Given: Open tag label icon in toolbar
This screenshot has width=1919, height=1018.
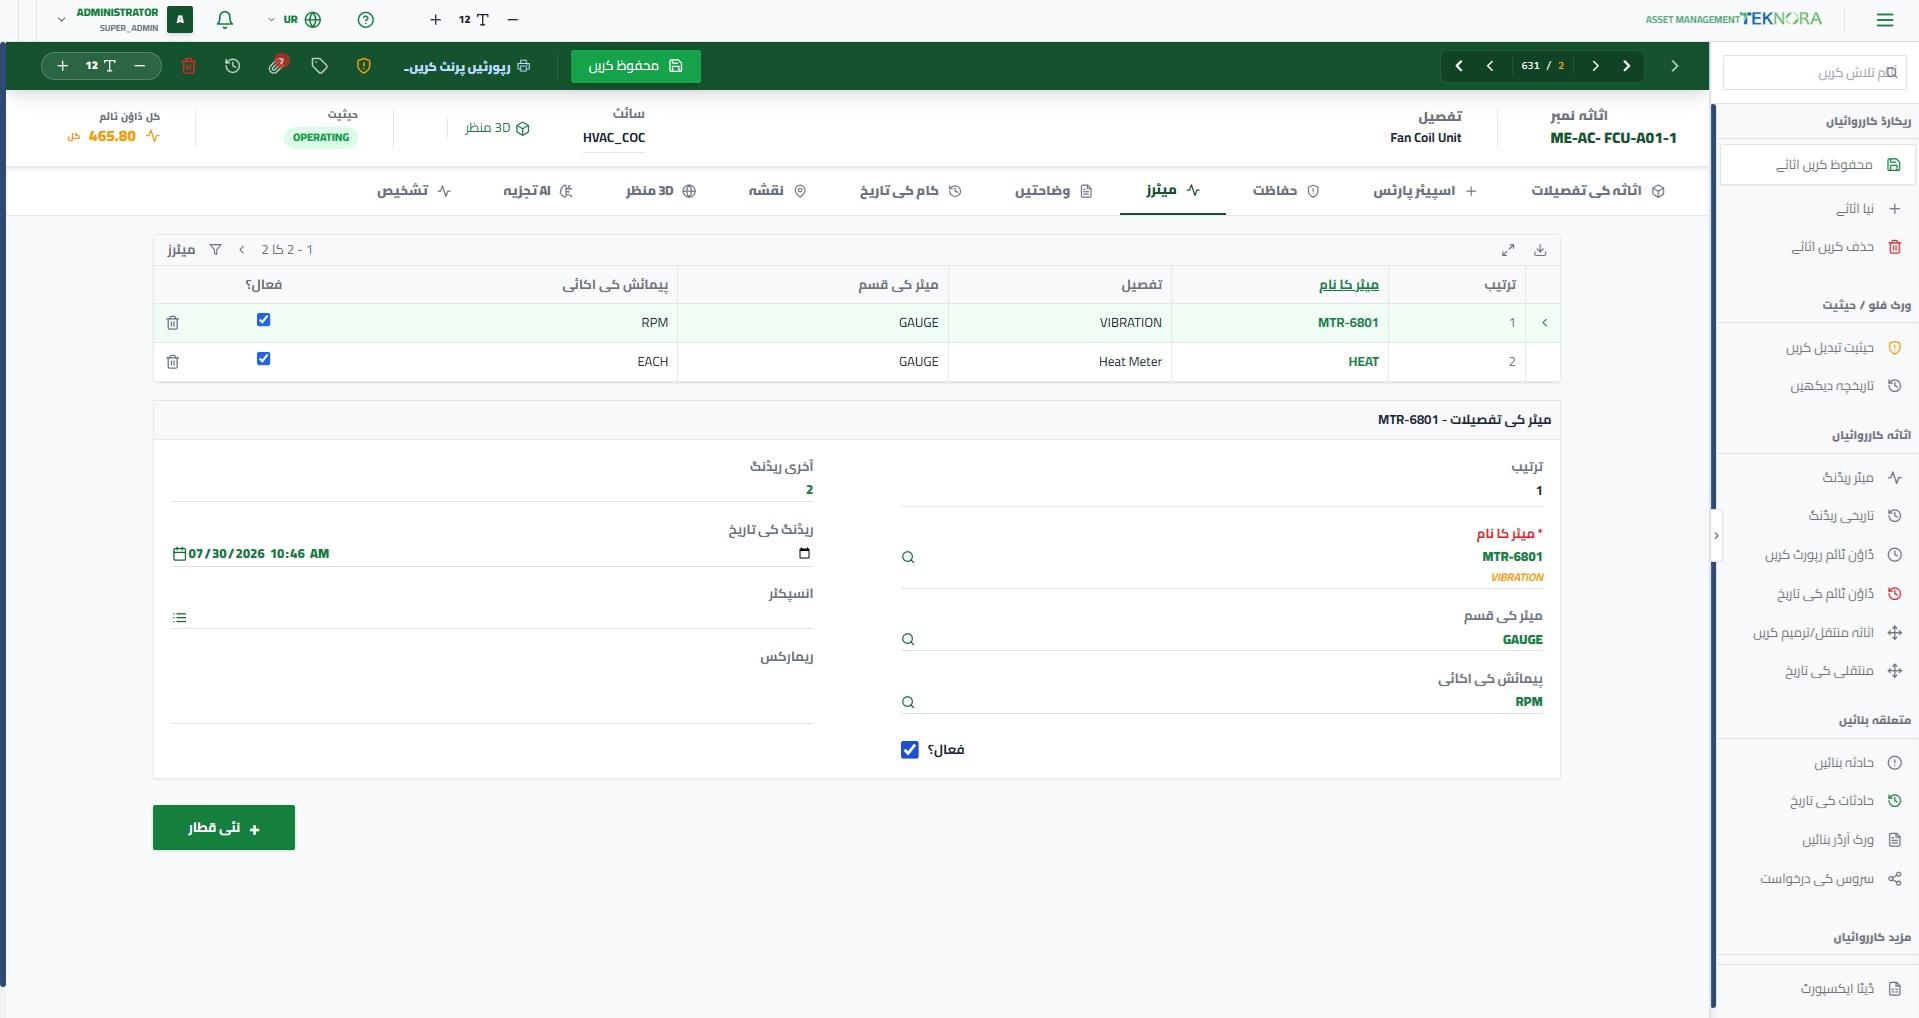Looking at the screenshot, I should (x=320, y=66).
